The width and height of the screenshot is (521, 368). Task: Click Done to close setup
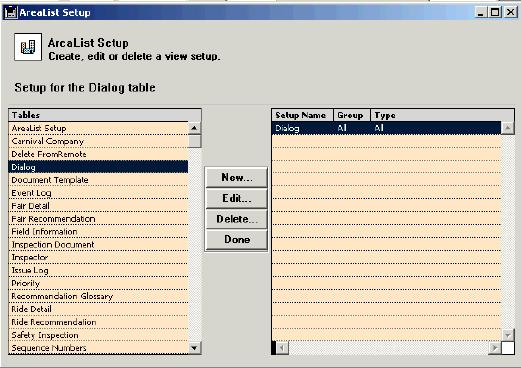click(x=237, y=239)
